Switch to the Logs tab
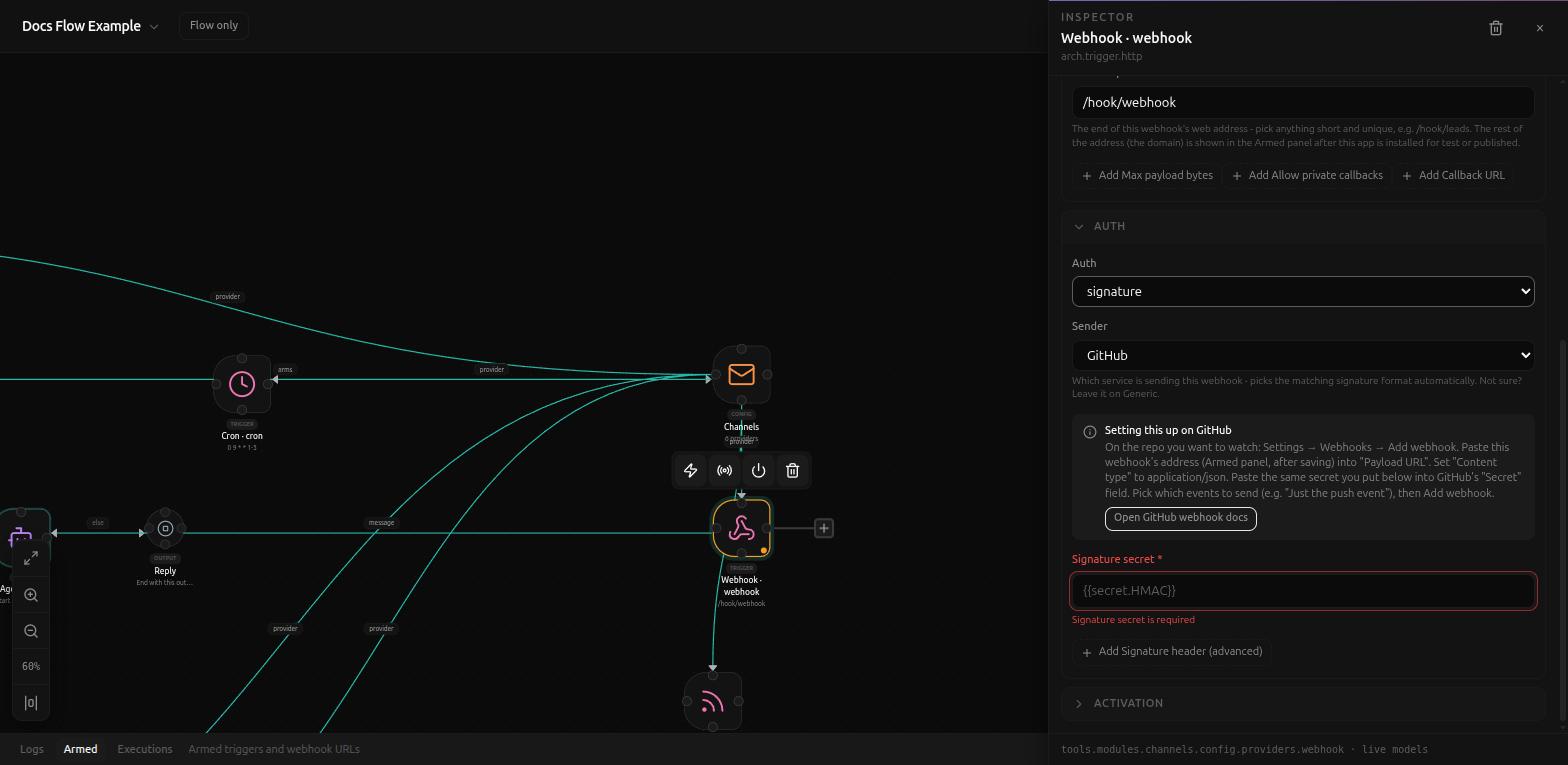Viewport: 1568px width, 765px height. [32, 749]
